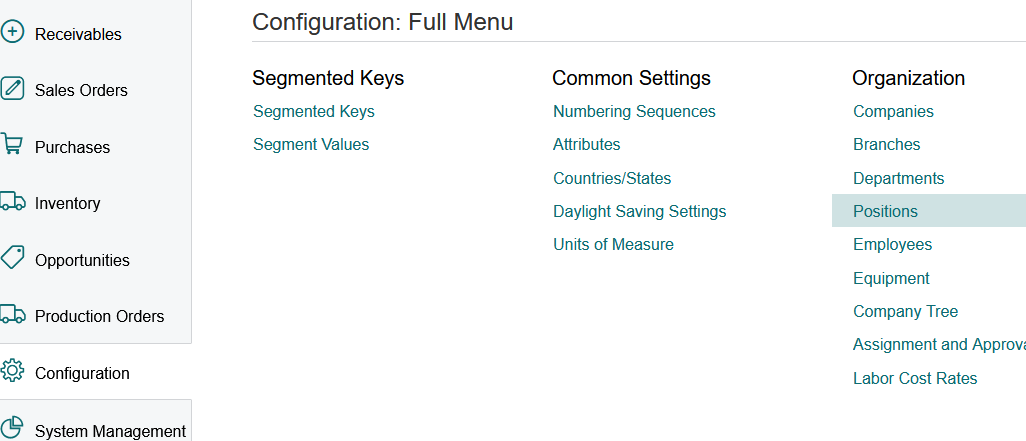Open the Receivables workspace

tap(78, 34)
